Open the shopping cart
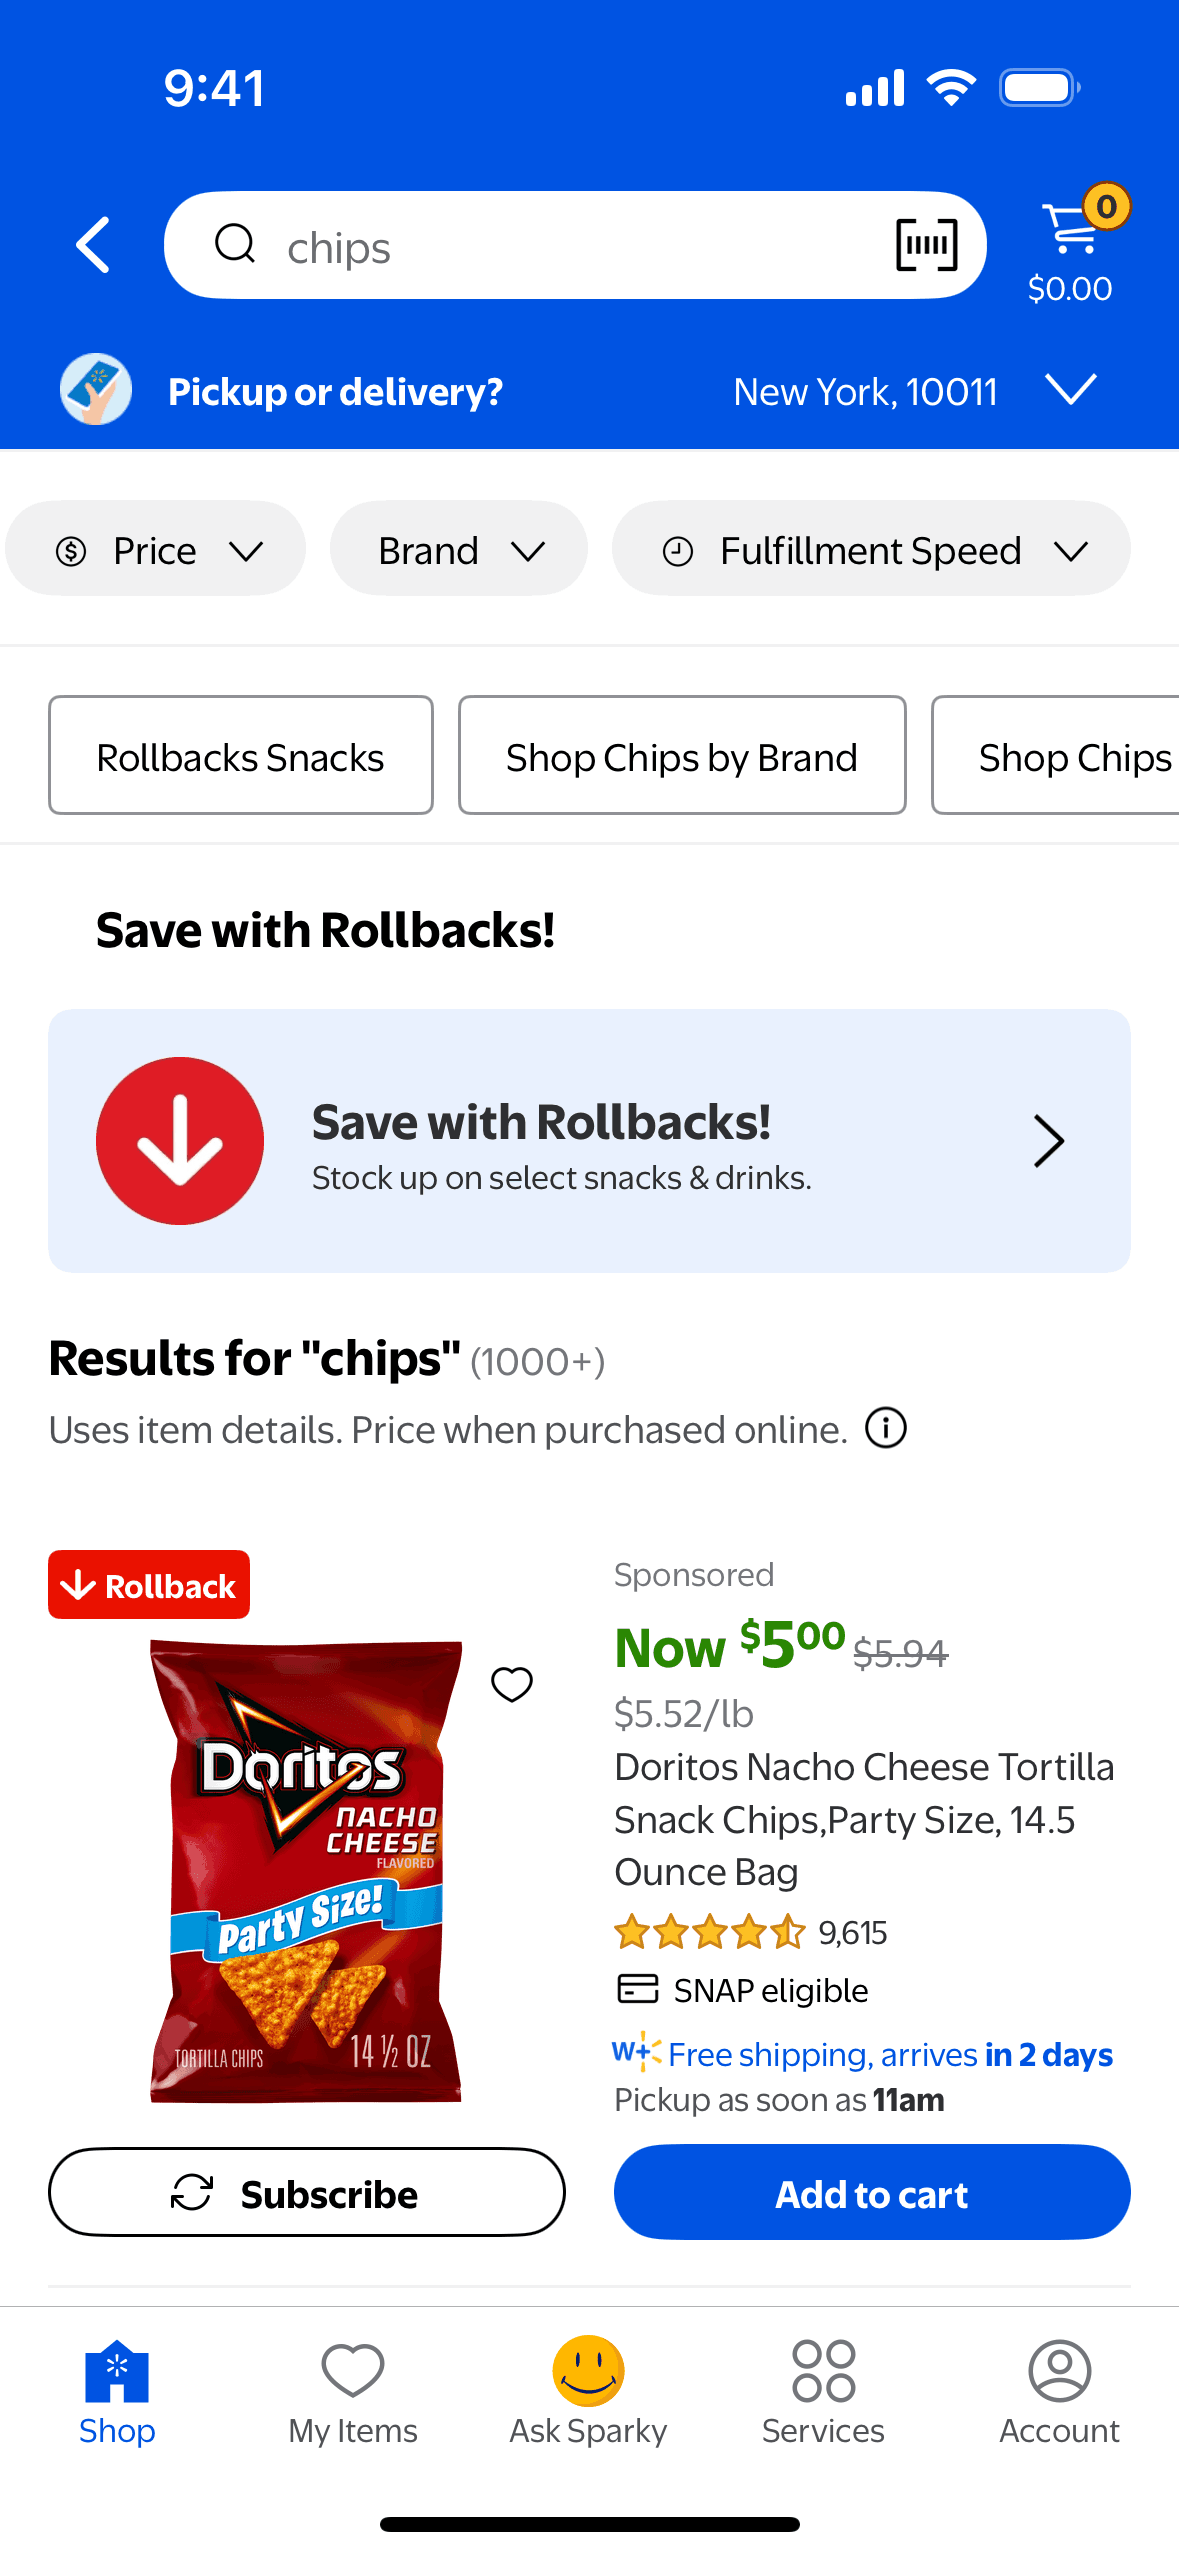 pos(1072,245)
